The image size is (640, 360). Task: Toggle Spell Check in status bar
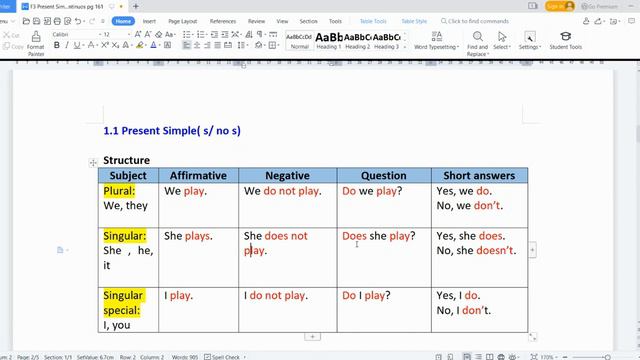222,357
